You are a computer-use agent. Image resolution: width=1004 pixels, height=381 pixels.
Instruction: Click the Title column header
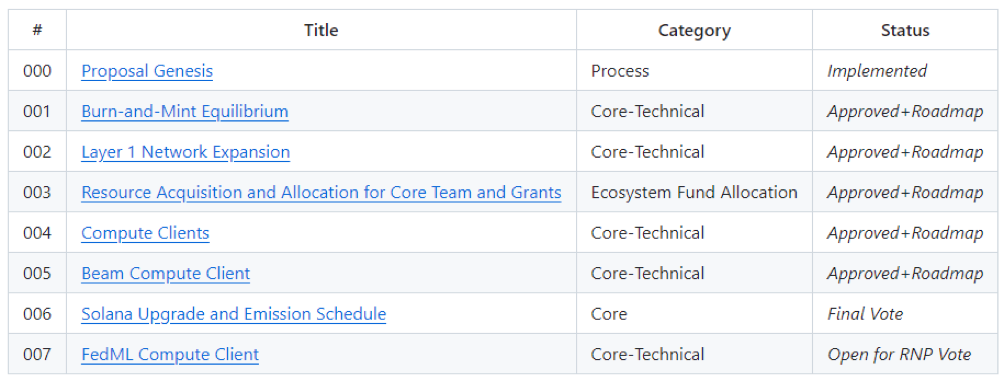pos(321,30)
